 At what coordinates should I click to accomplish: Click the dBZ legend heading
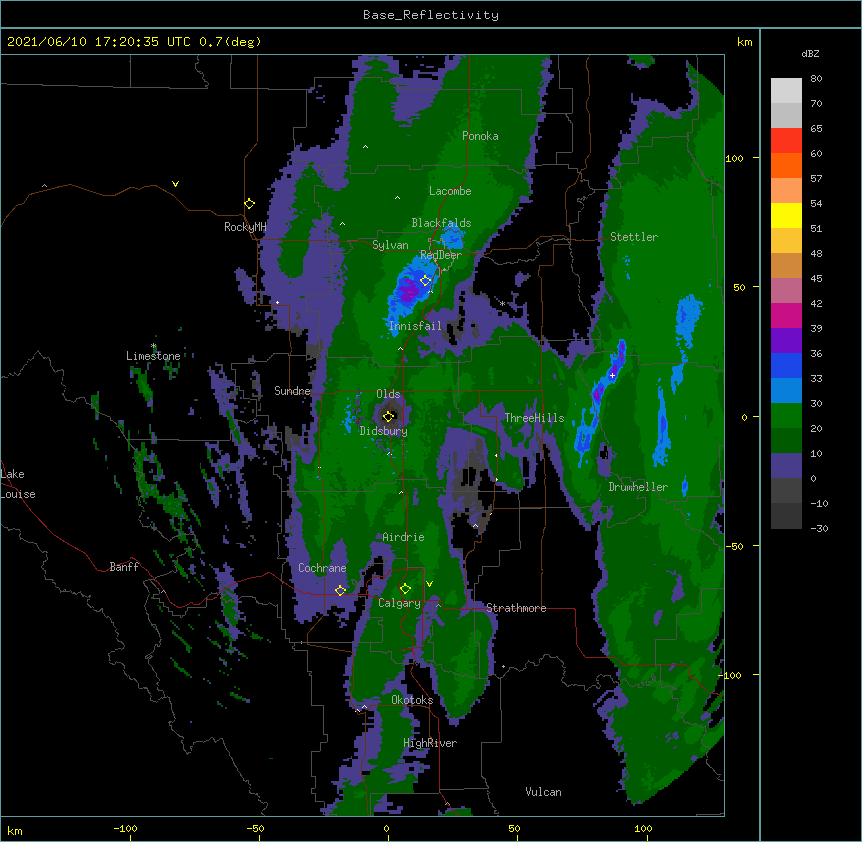tap(810, 54)
